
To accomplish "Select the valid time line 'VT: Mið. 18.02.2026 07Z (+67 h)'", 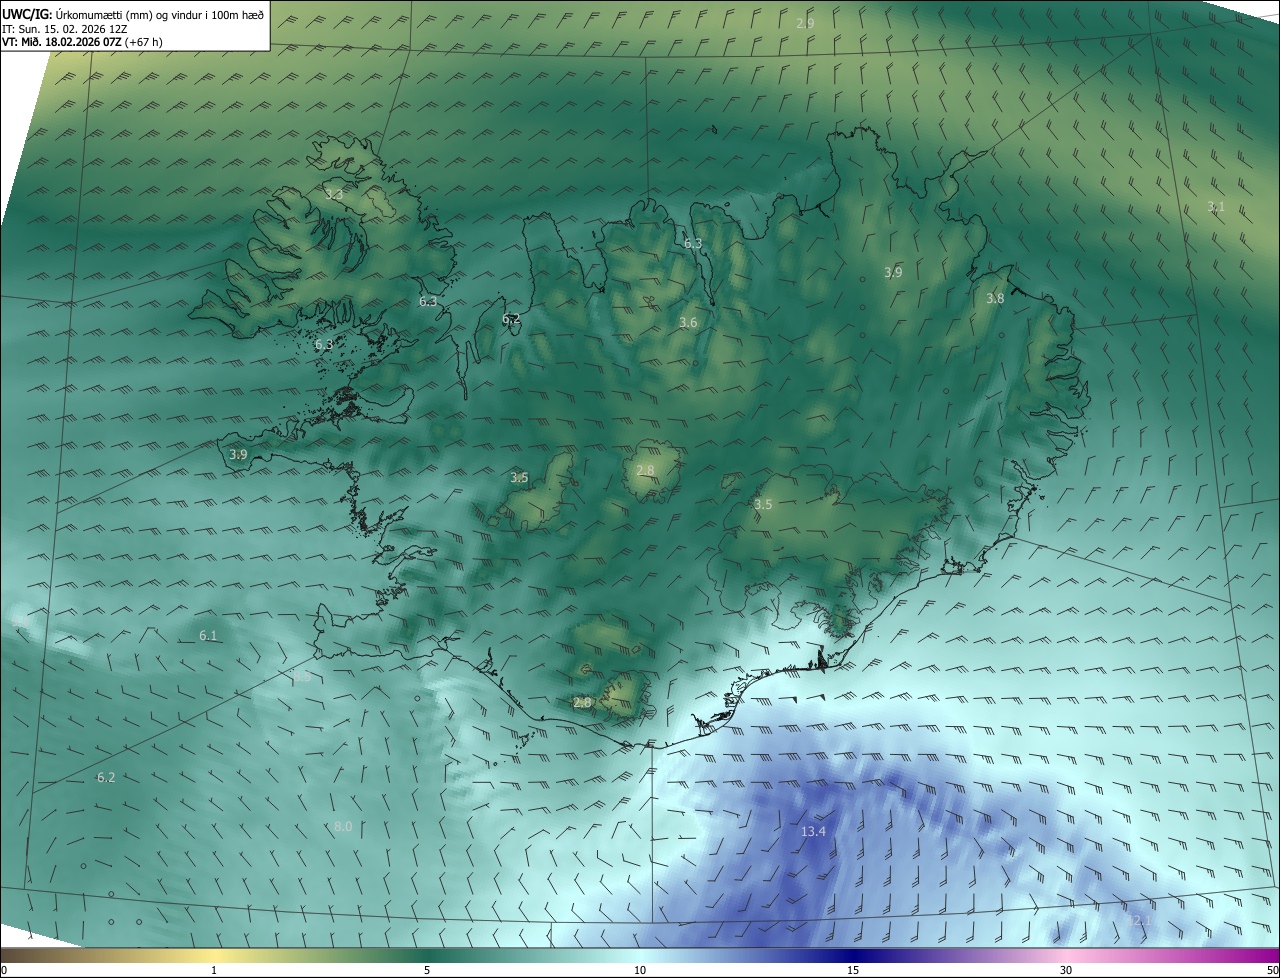I will (82, 42).
